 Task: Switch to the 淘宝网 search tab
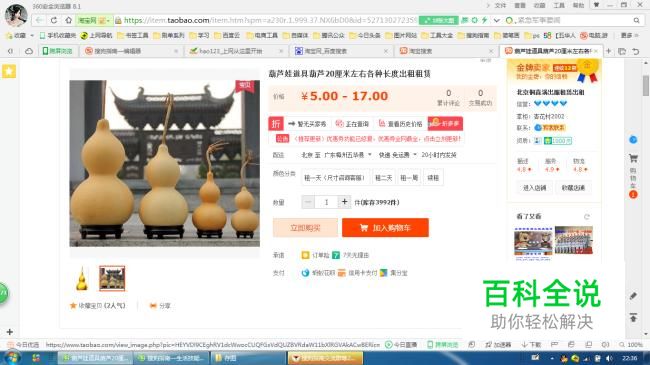[341, 51]
